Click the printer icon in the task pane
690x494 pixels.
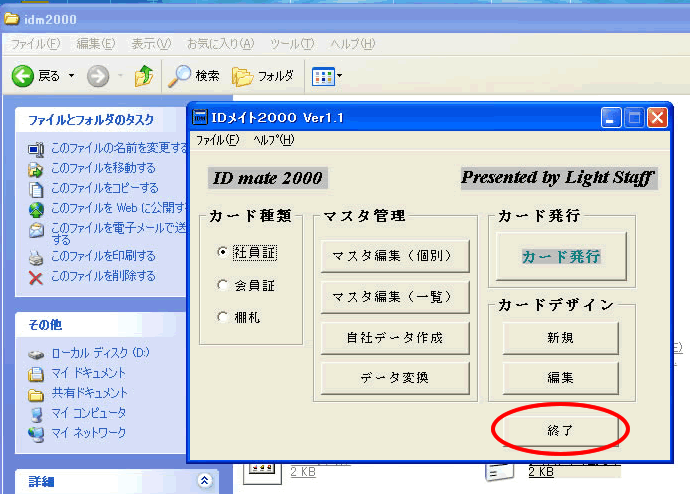point(36,258)
